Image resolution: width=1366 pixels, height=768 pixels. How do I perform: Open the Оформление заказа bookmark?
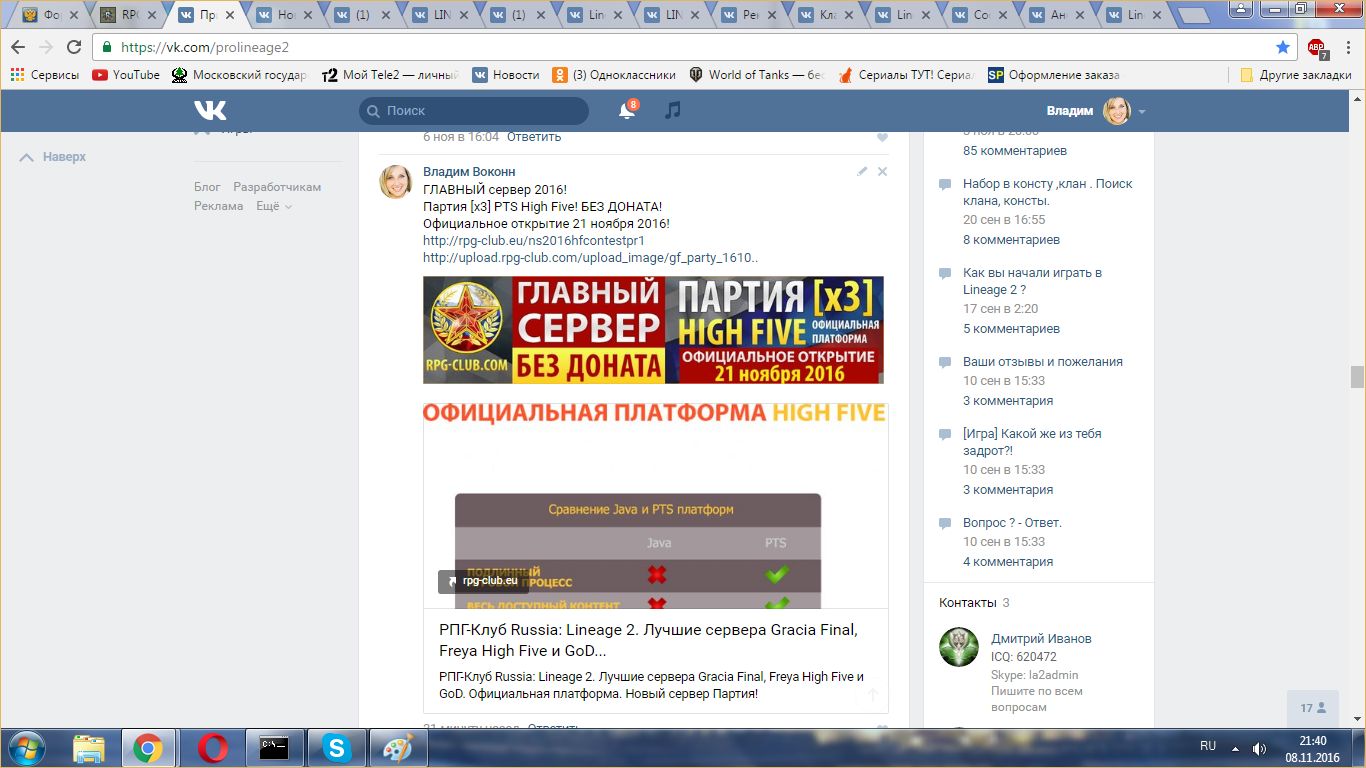(1054, 75)
